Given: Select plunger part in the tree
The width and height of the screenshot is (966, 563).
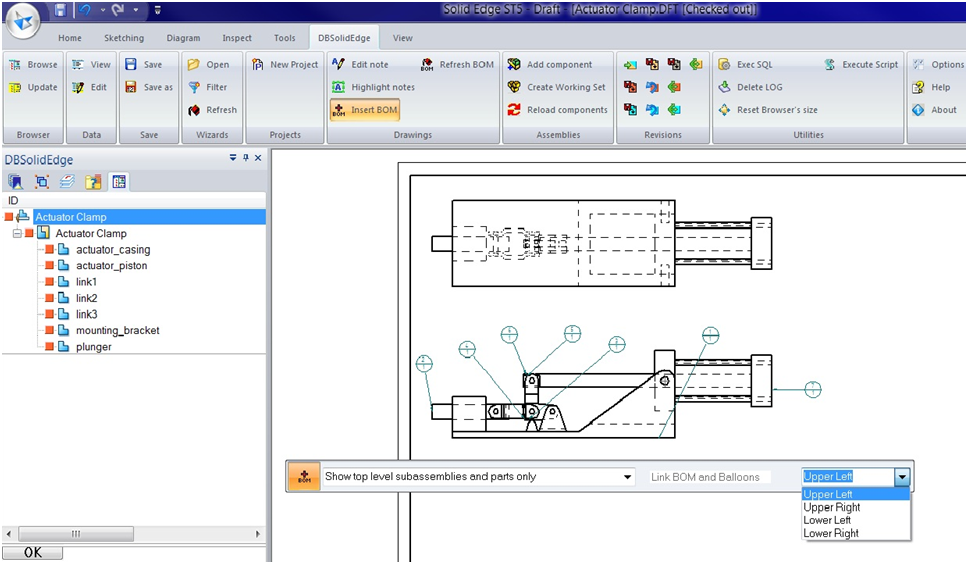Looking at the screenshot, I should [x=94, y=347].
